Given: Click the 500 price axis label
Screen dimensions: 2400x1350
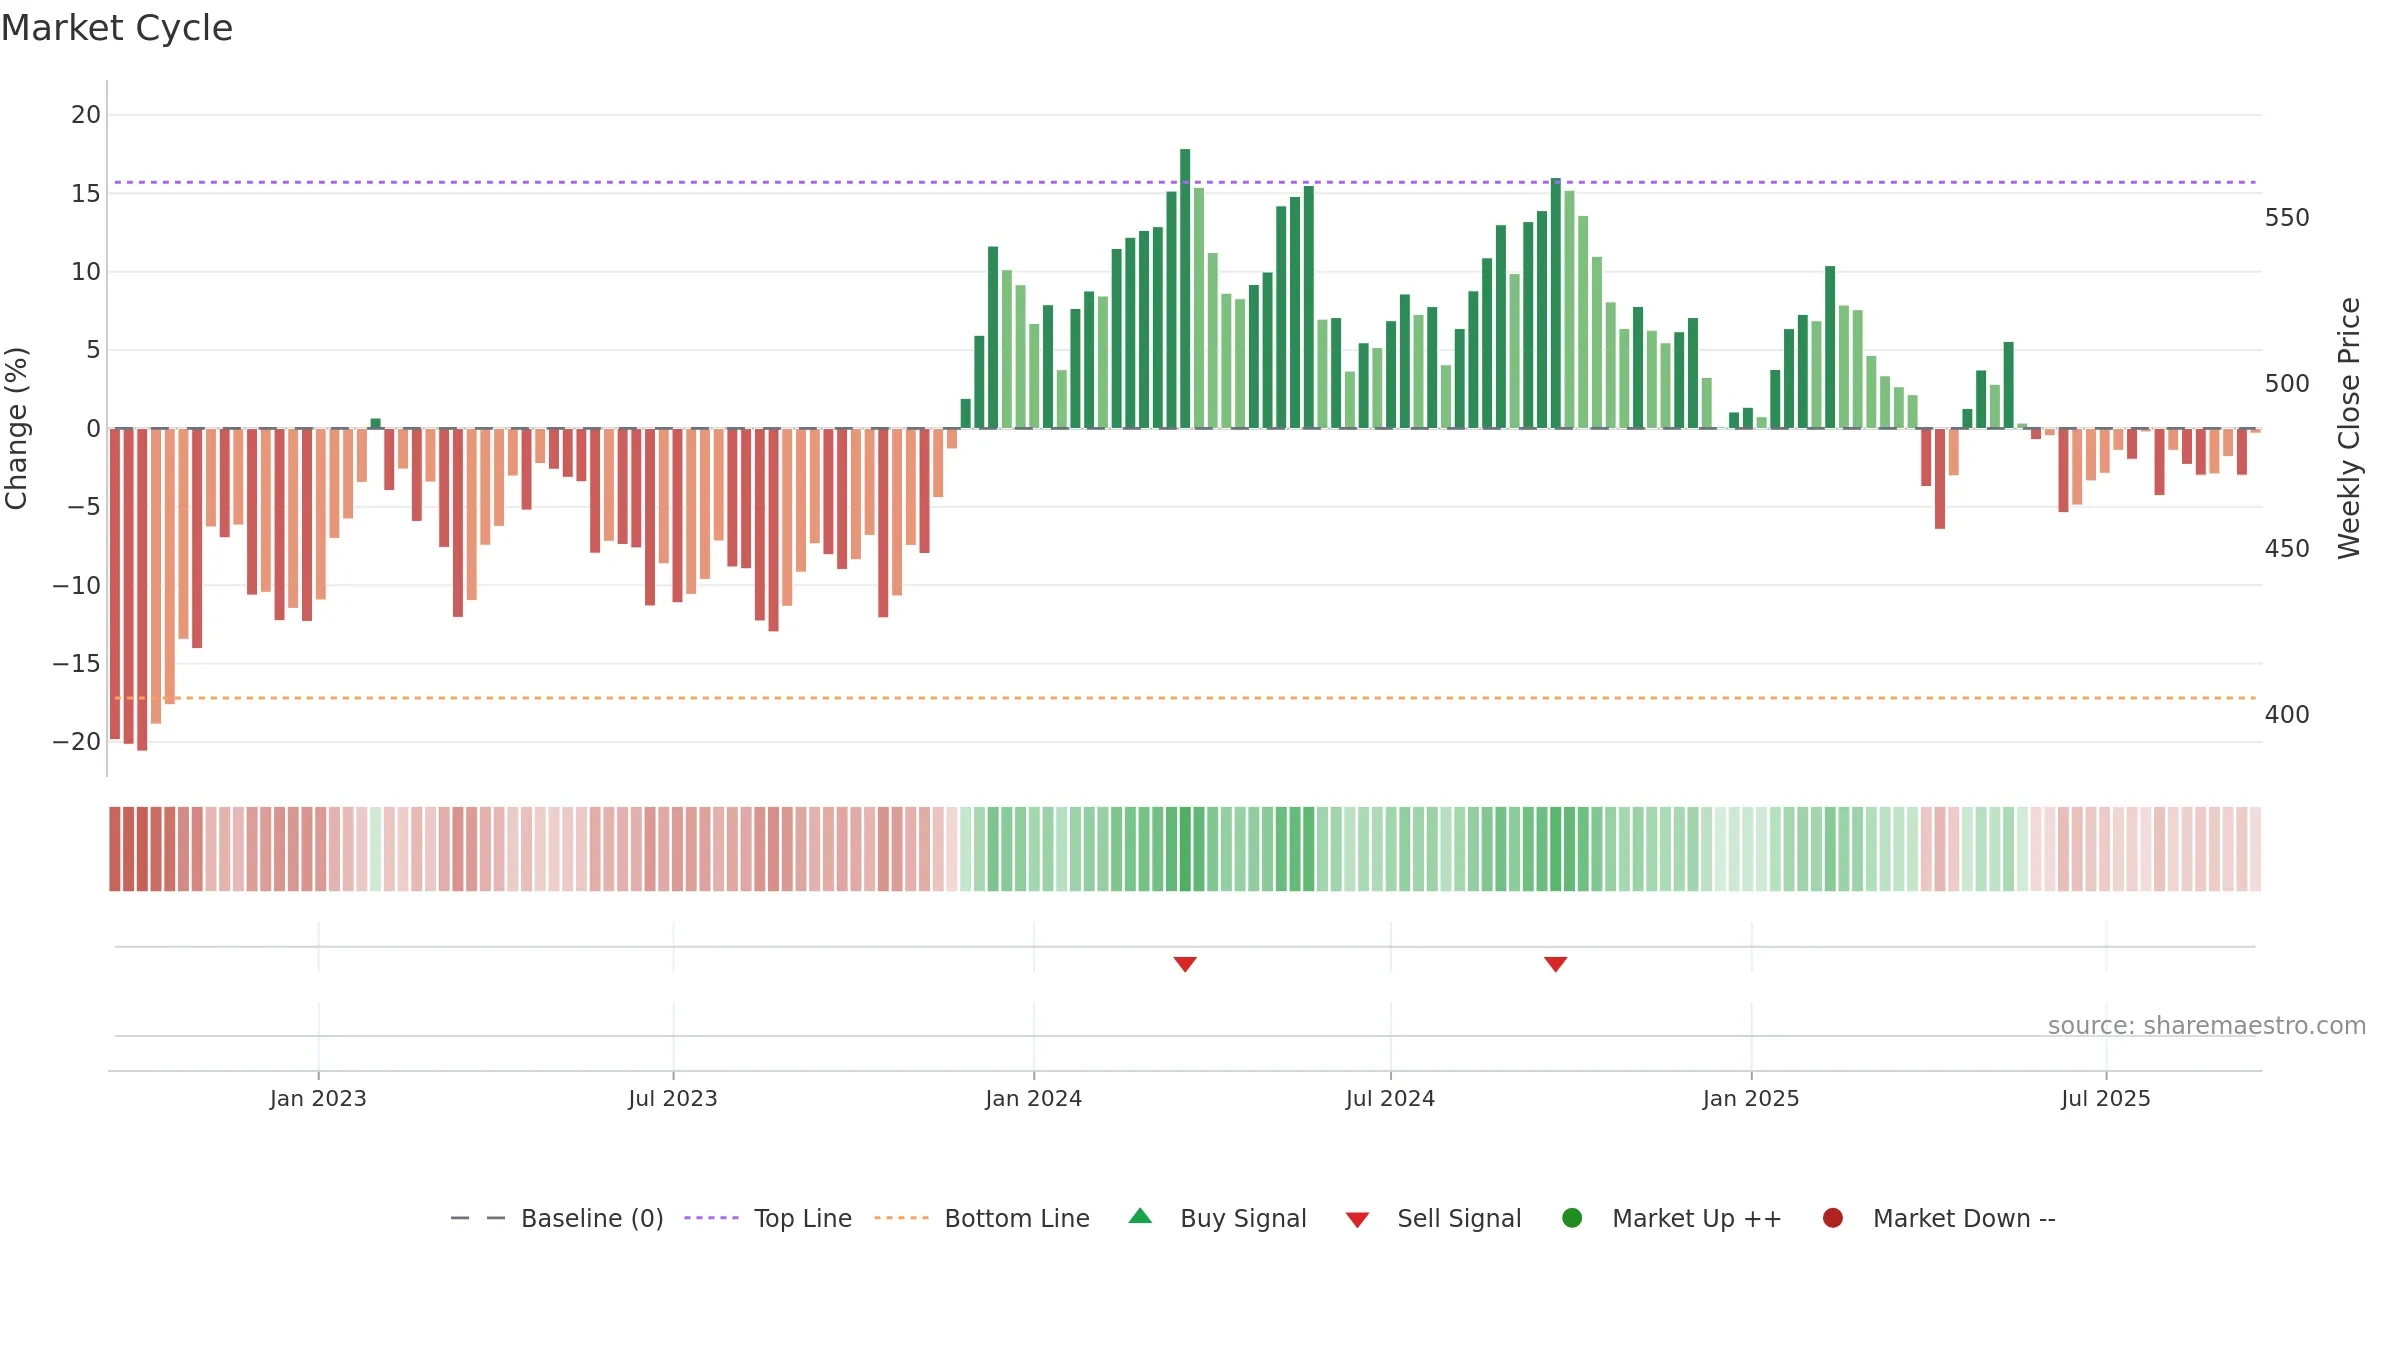Looking at the screenshot, I should point(2287,384).
